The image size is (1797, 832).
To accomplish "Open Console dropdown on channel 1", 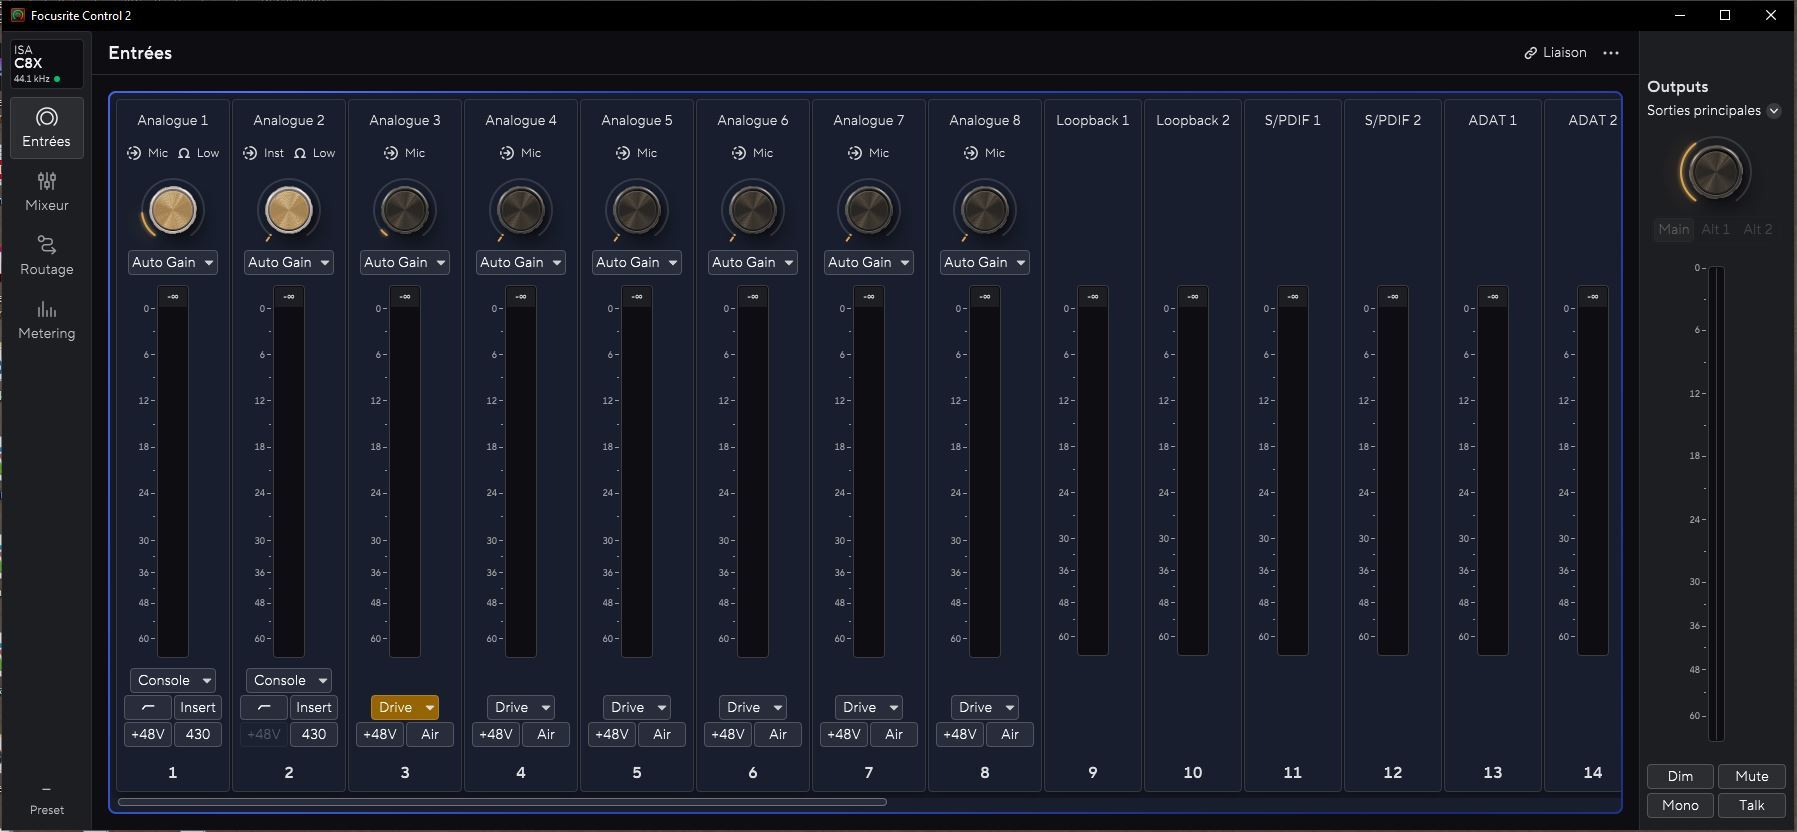I will [173, 680].
